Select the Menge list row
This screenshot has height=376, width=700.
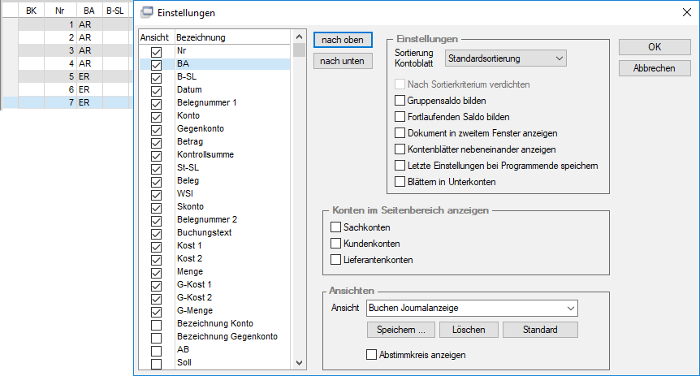[215, 272]
